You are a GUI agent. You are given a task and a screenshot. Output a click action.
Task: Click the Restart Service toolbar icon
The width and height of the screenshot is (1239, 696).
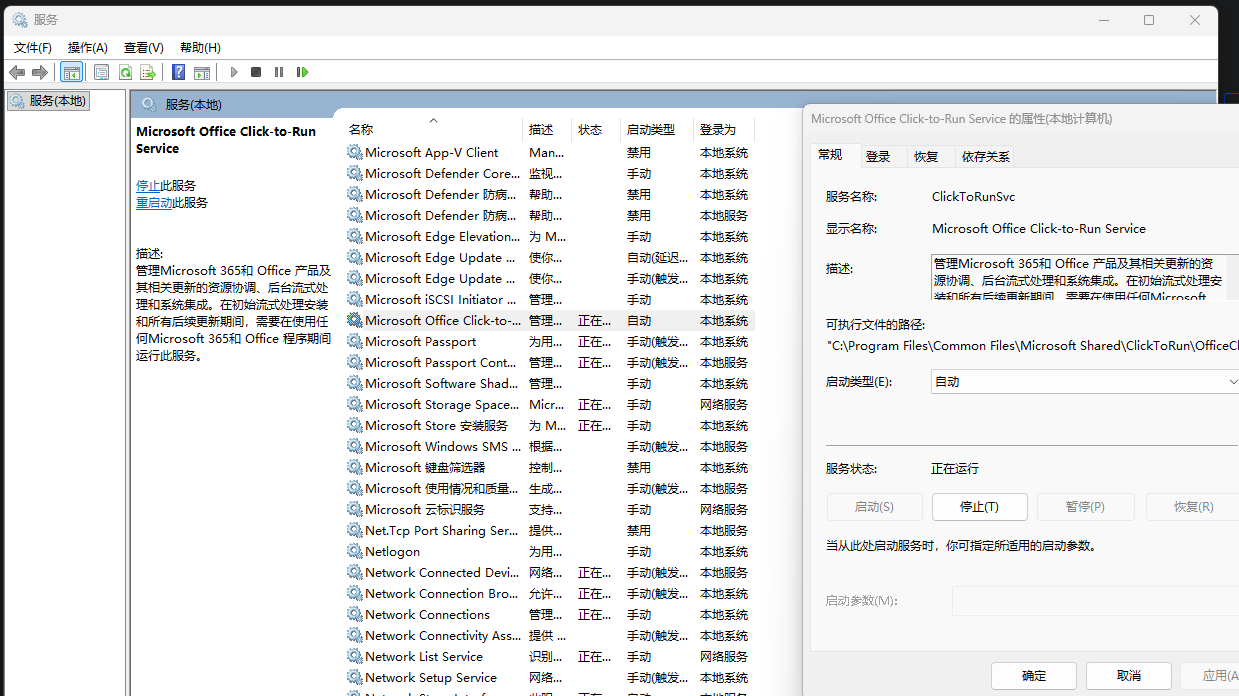(x=302, y=72)
